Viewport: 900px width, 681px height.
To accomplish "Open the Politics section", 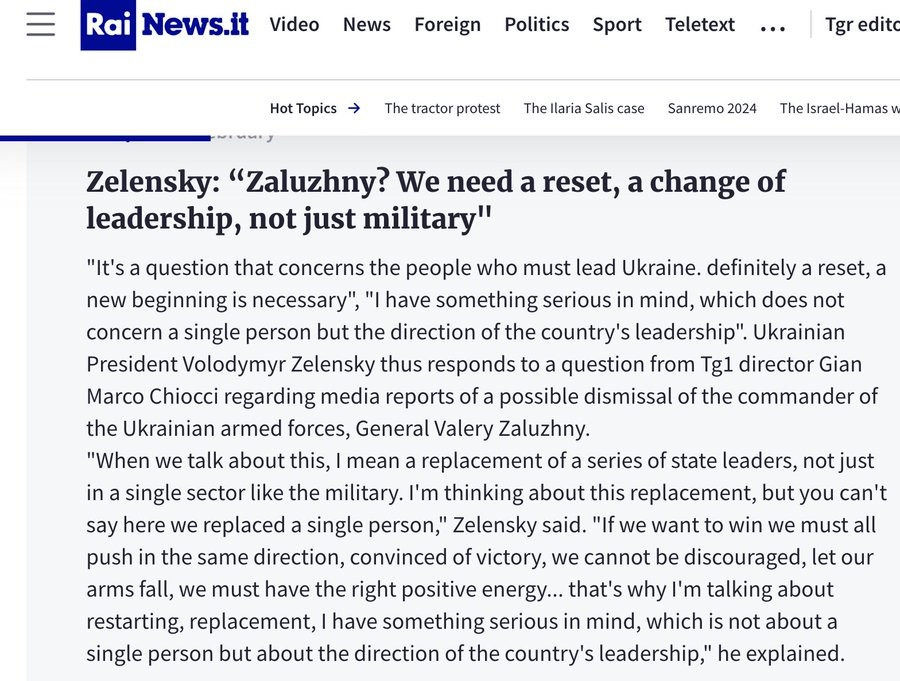I will click(x=536, y=25).
